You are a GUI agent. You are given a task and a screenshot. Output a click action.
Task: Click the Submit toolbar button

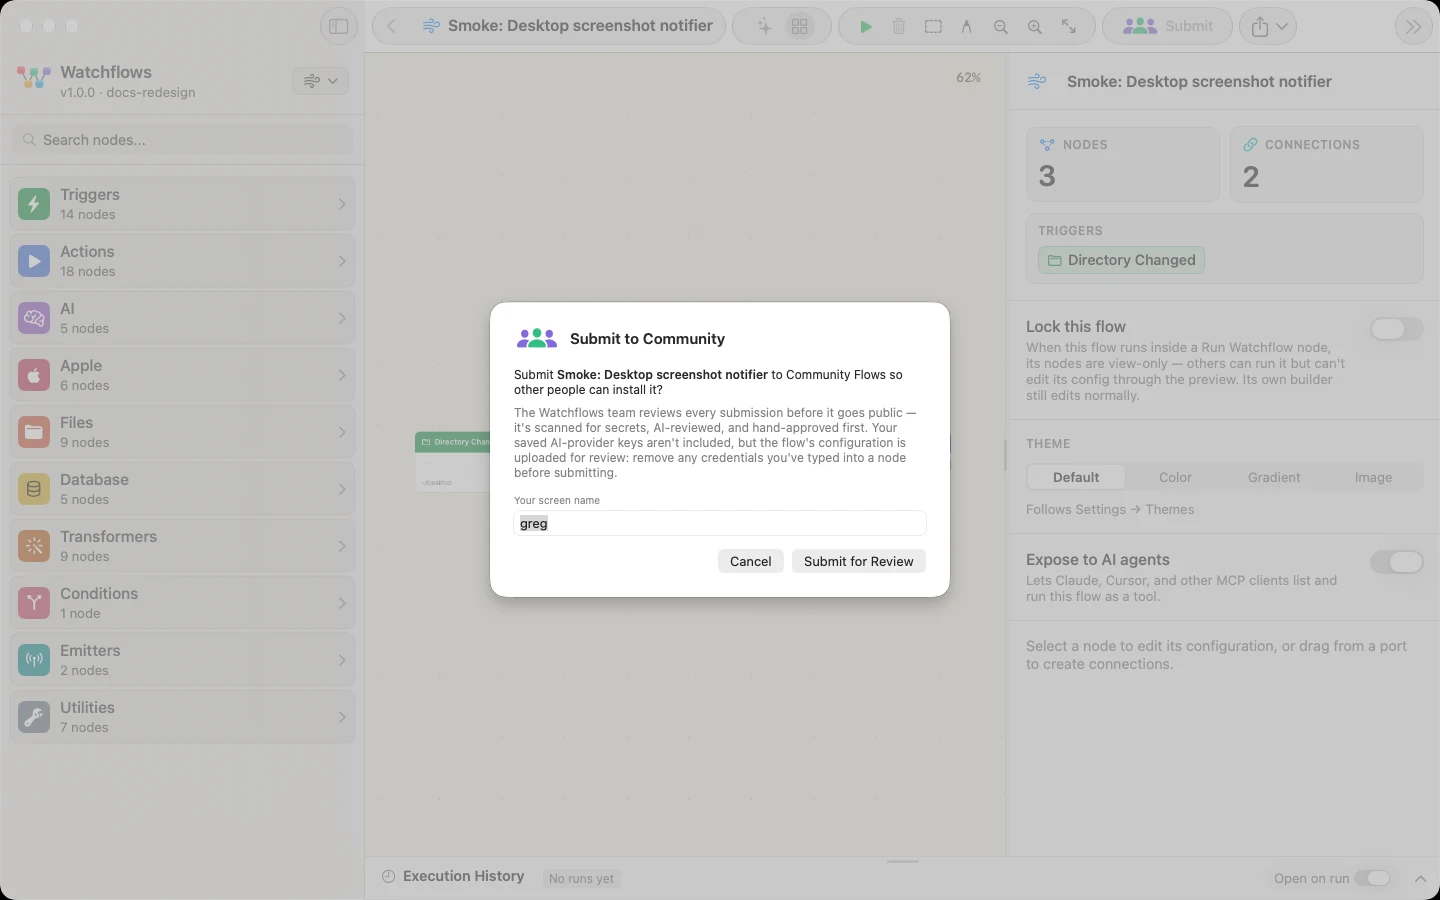pos(1167,27)
